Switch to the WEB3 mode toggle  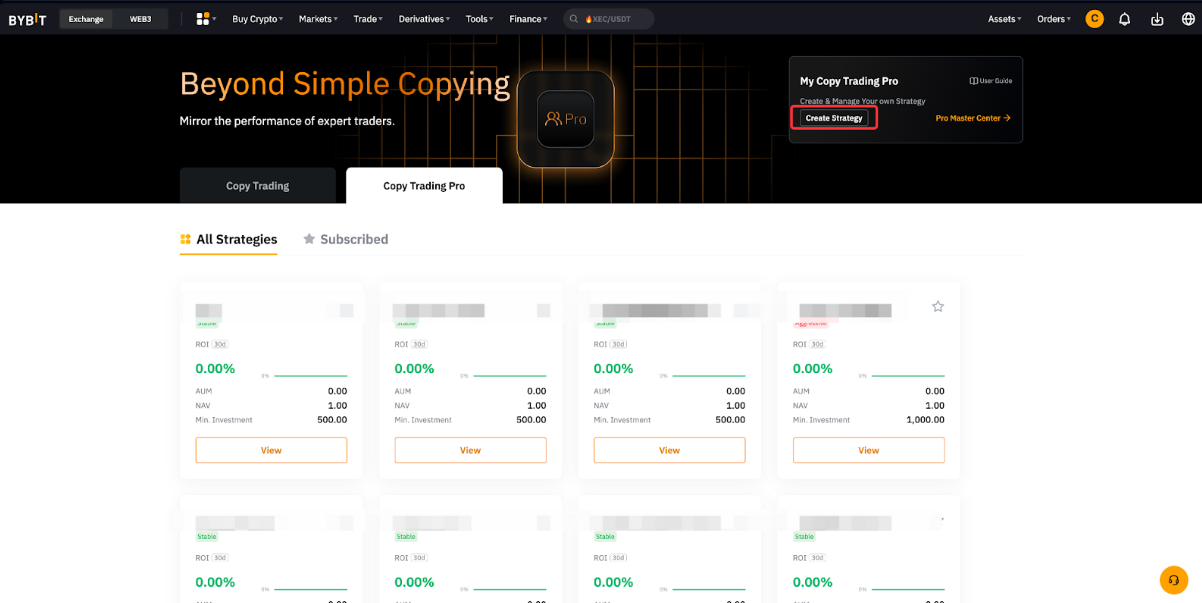point(140,19)
